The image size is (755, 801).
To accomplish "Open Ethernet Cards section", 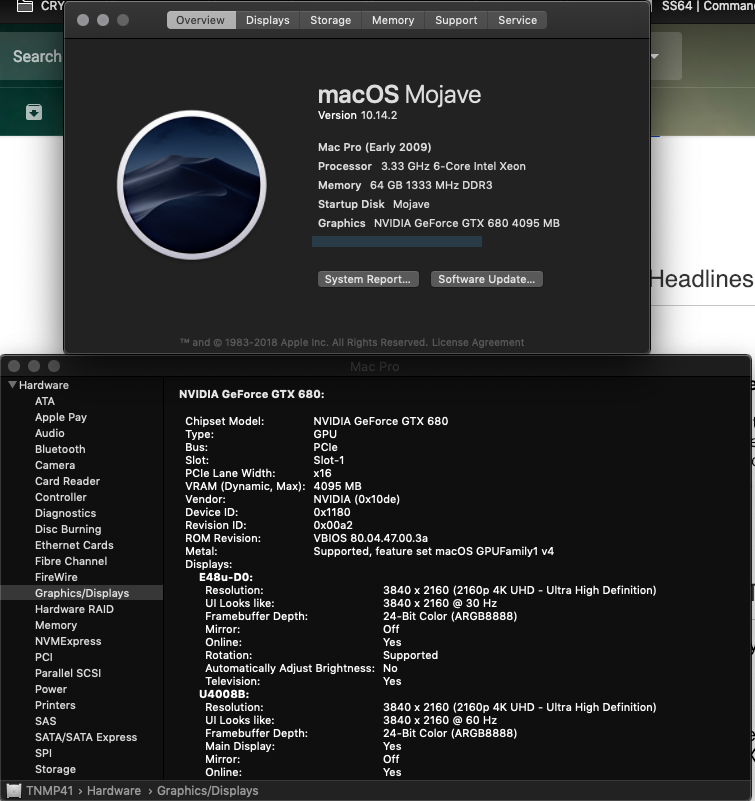I will pyautogui.click(x=74, y=545).
